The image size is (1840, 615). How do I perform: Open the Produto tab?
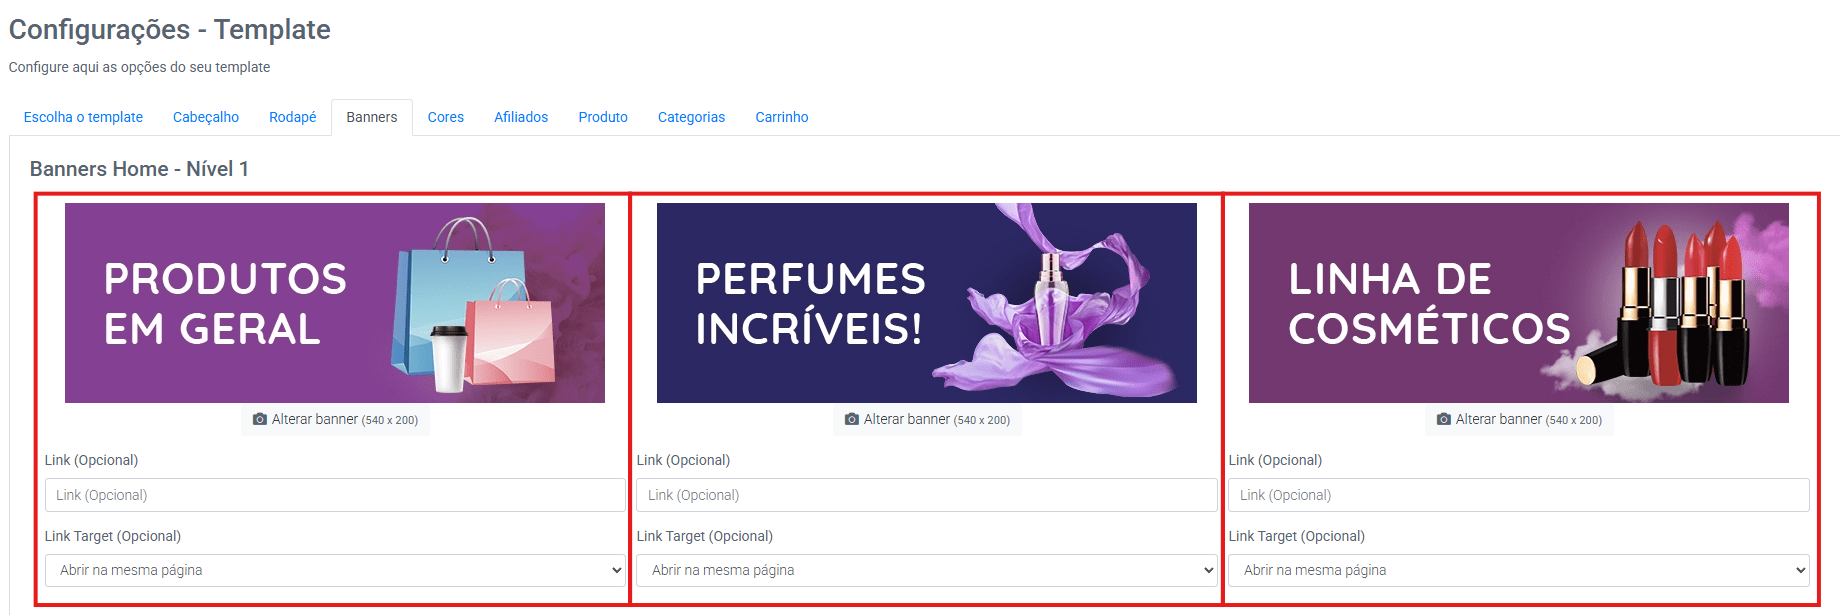[603, 117]
